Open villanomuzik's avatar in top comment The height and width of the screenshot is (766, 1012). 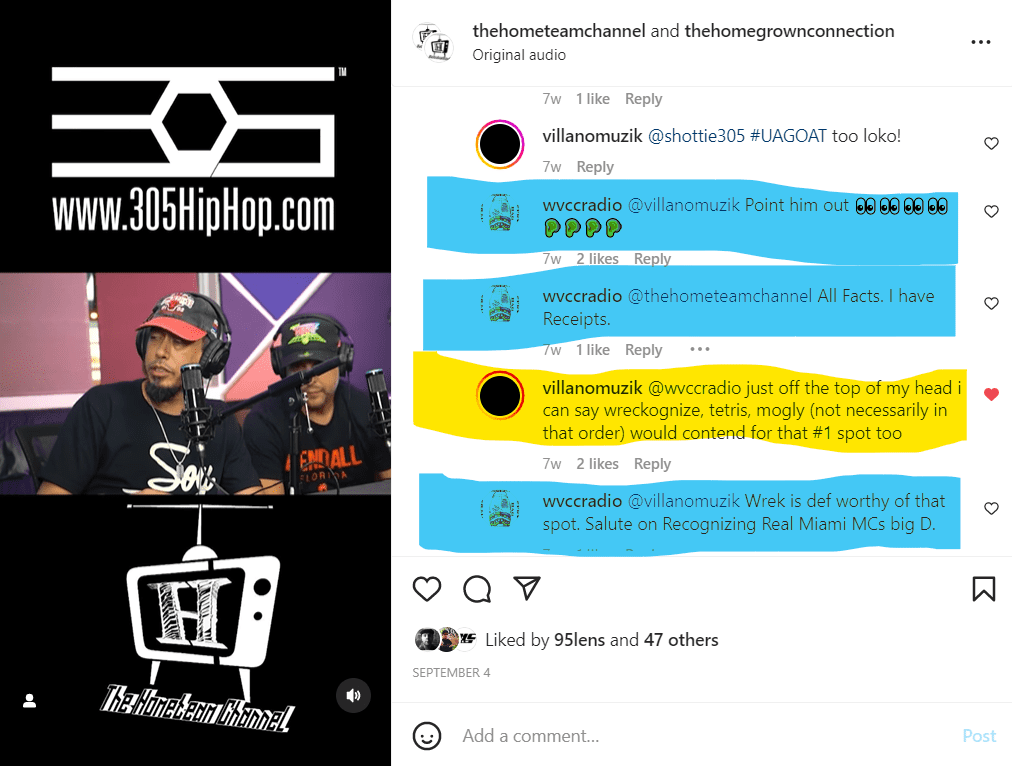click(500, 144)
